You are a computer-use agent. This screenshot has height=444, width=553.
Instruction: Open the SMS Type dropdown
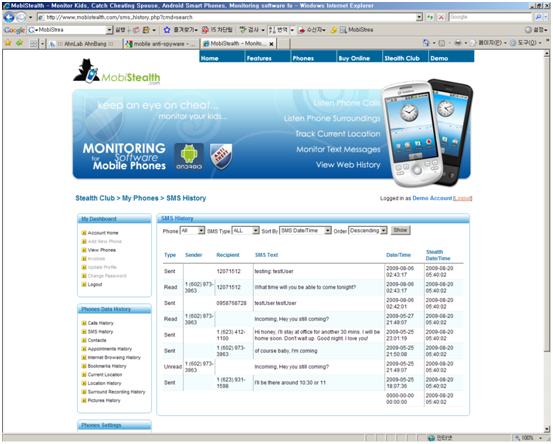245,231
